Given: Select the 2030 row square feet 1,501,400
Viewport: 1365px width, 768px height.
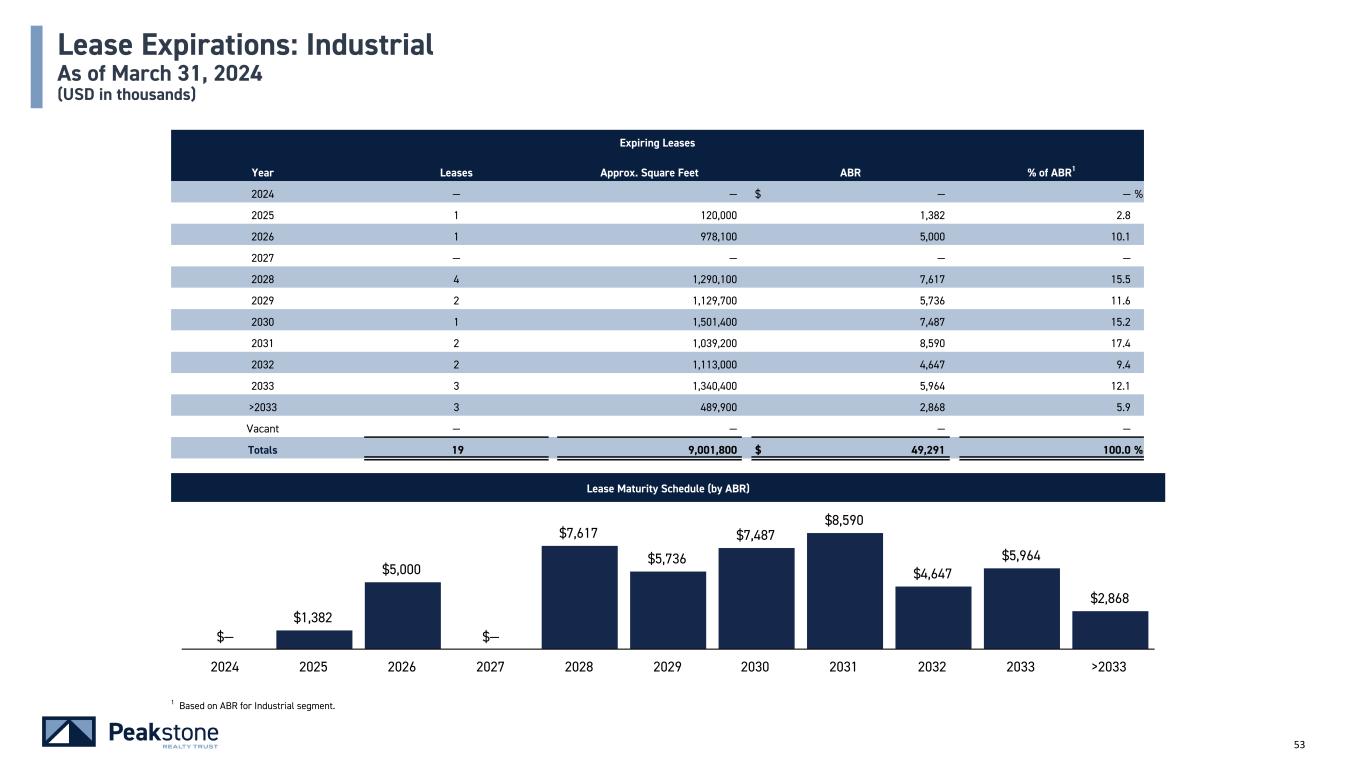Looking at the screenshot, I should coord(710,322).
